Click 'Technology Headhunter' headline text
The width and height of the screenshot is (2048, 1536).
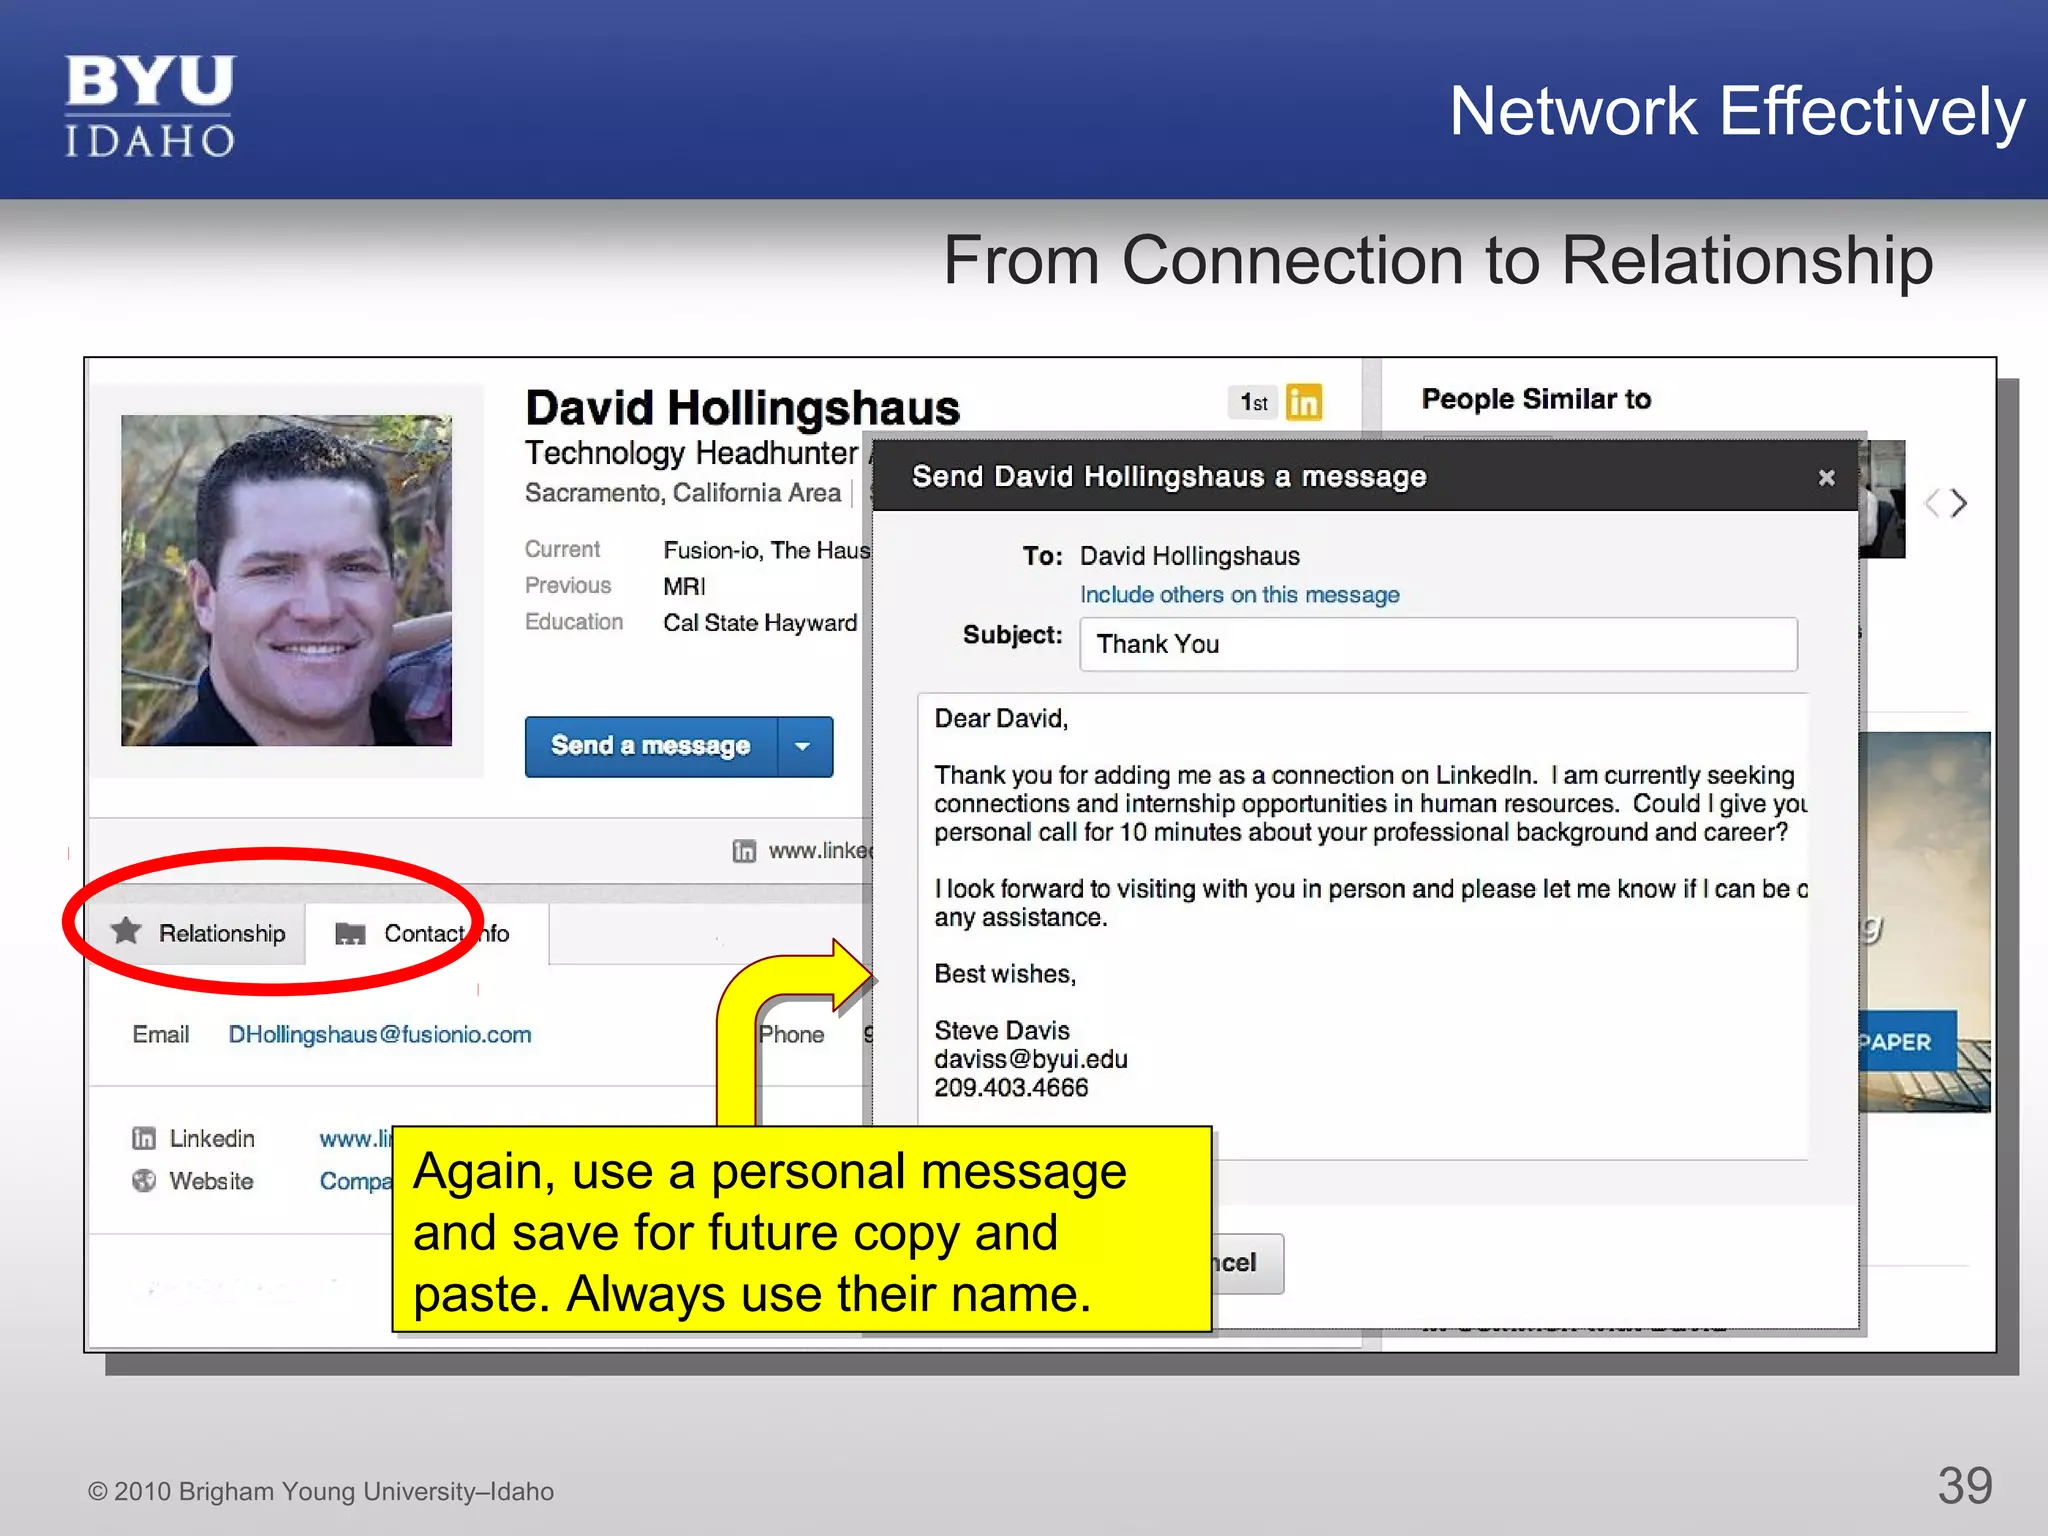click(x=691, y=453)
